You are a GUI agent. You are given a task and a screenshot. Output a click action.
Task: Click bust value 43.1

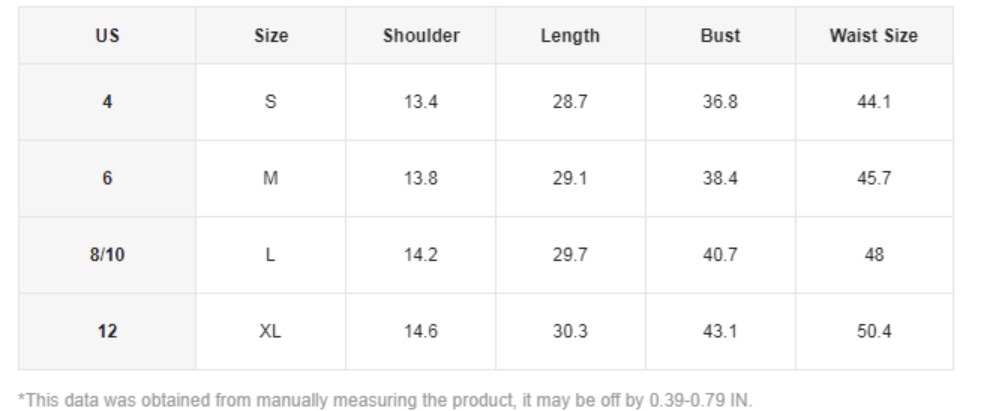pos(720,331)
